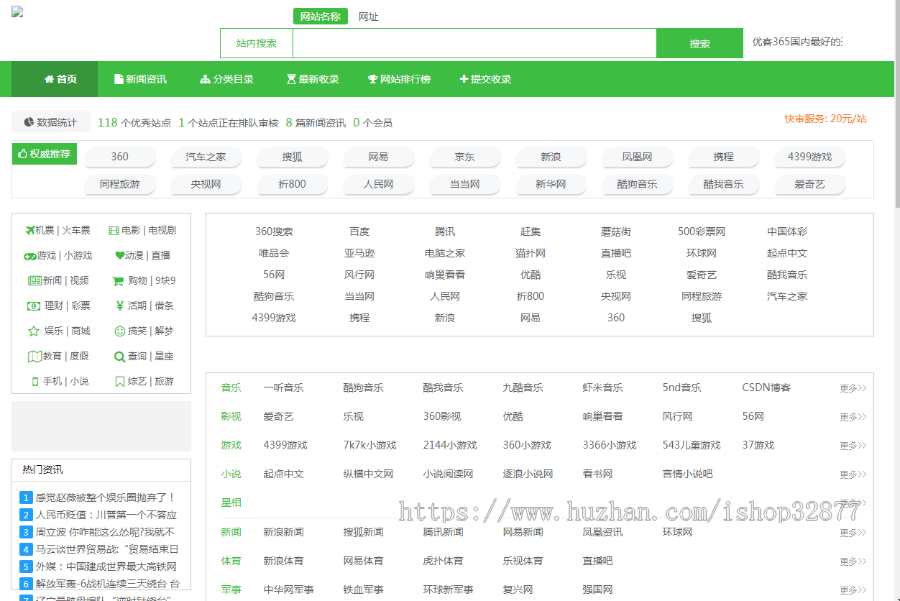The height and width of the screenshot is (601, 900).
Task: Click the heart icon beside 动漫 | 直播
Action: 119,255
